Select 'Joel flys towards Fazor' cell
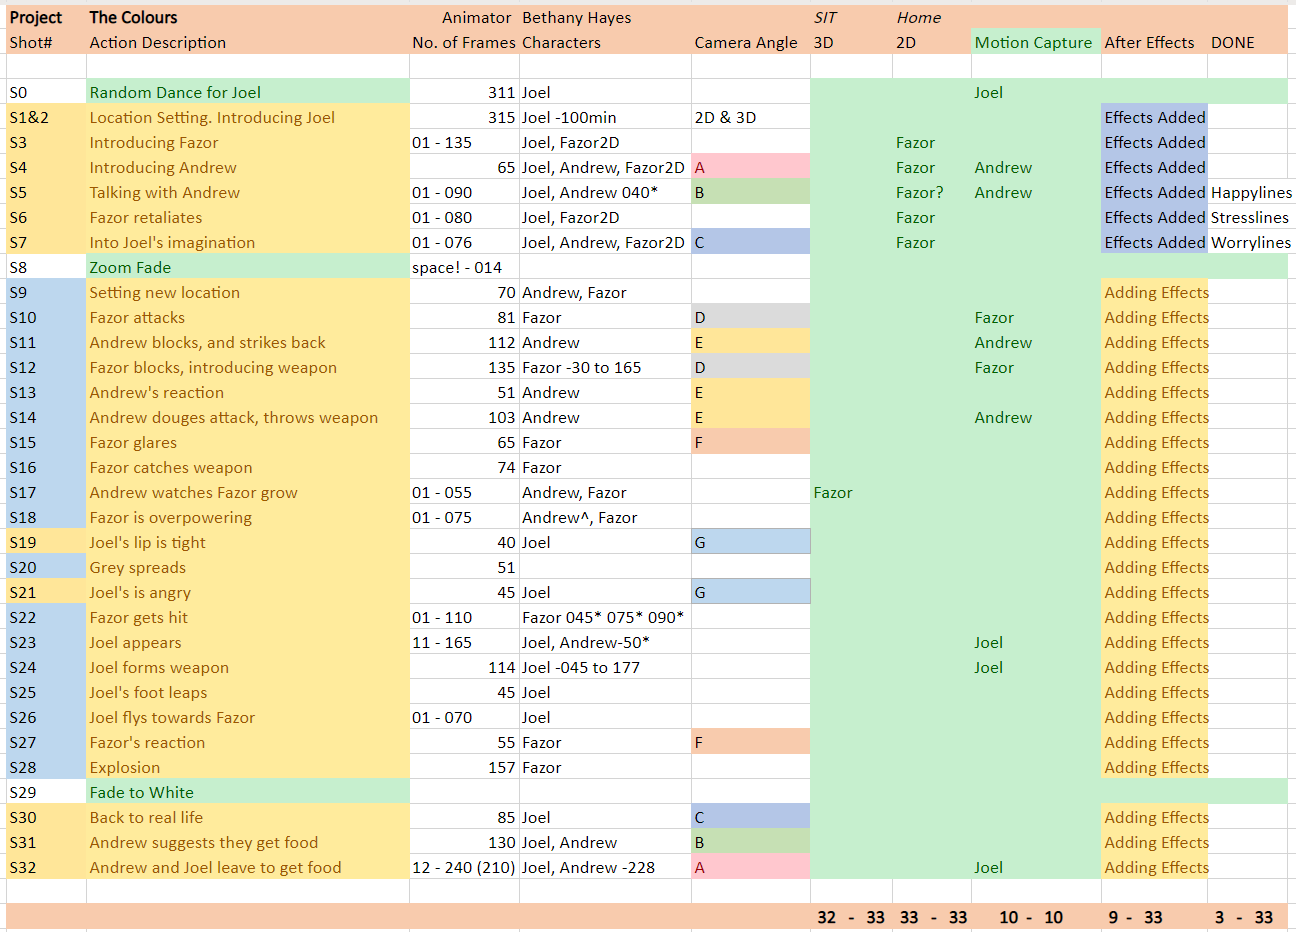The image size is (1296, 932). pyautogui.click(x=248, y=717)
